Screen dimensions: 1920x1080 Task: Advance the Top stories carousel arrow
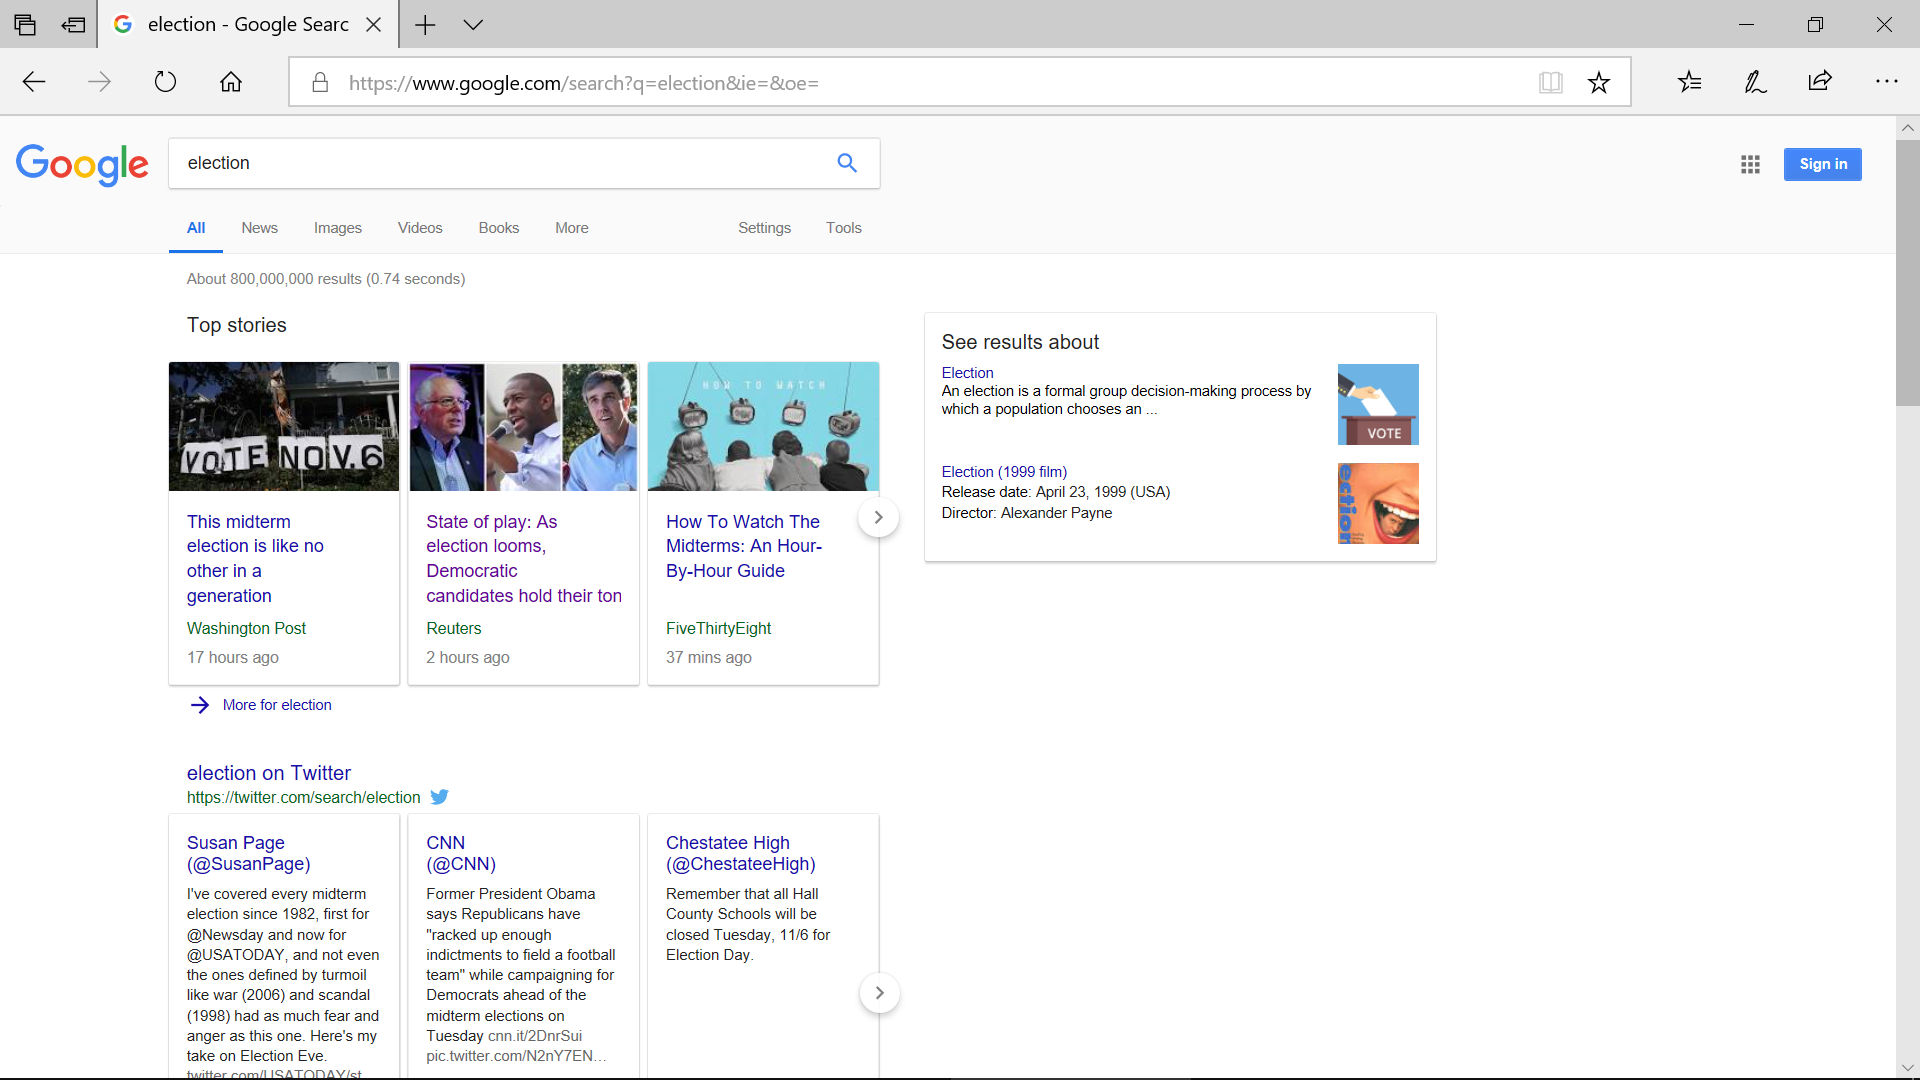pos(878,517)
